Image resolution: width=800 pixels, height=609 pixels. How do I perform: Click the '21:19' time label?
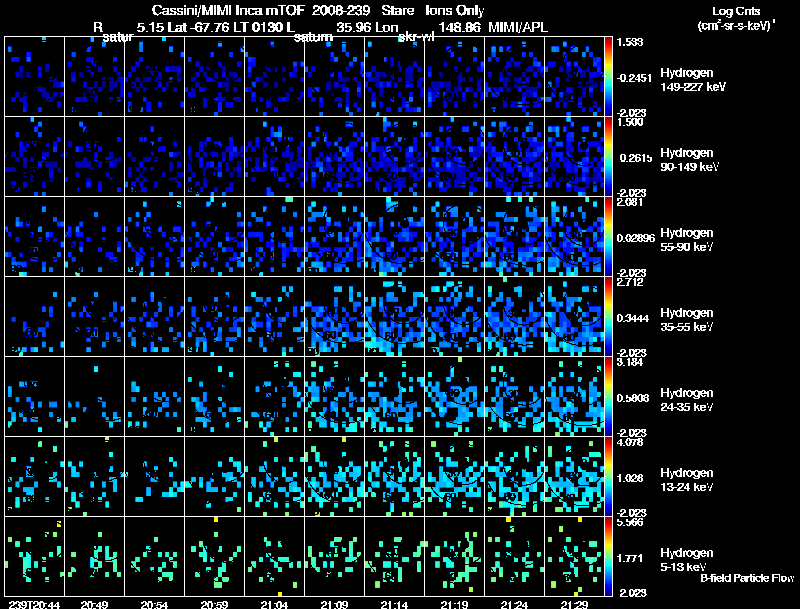[x=454, y=605]
